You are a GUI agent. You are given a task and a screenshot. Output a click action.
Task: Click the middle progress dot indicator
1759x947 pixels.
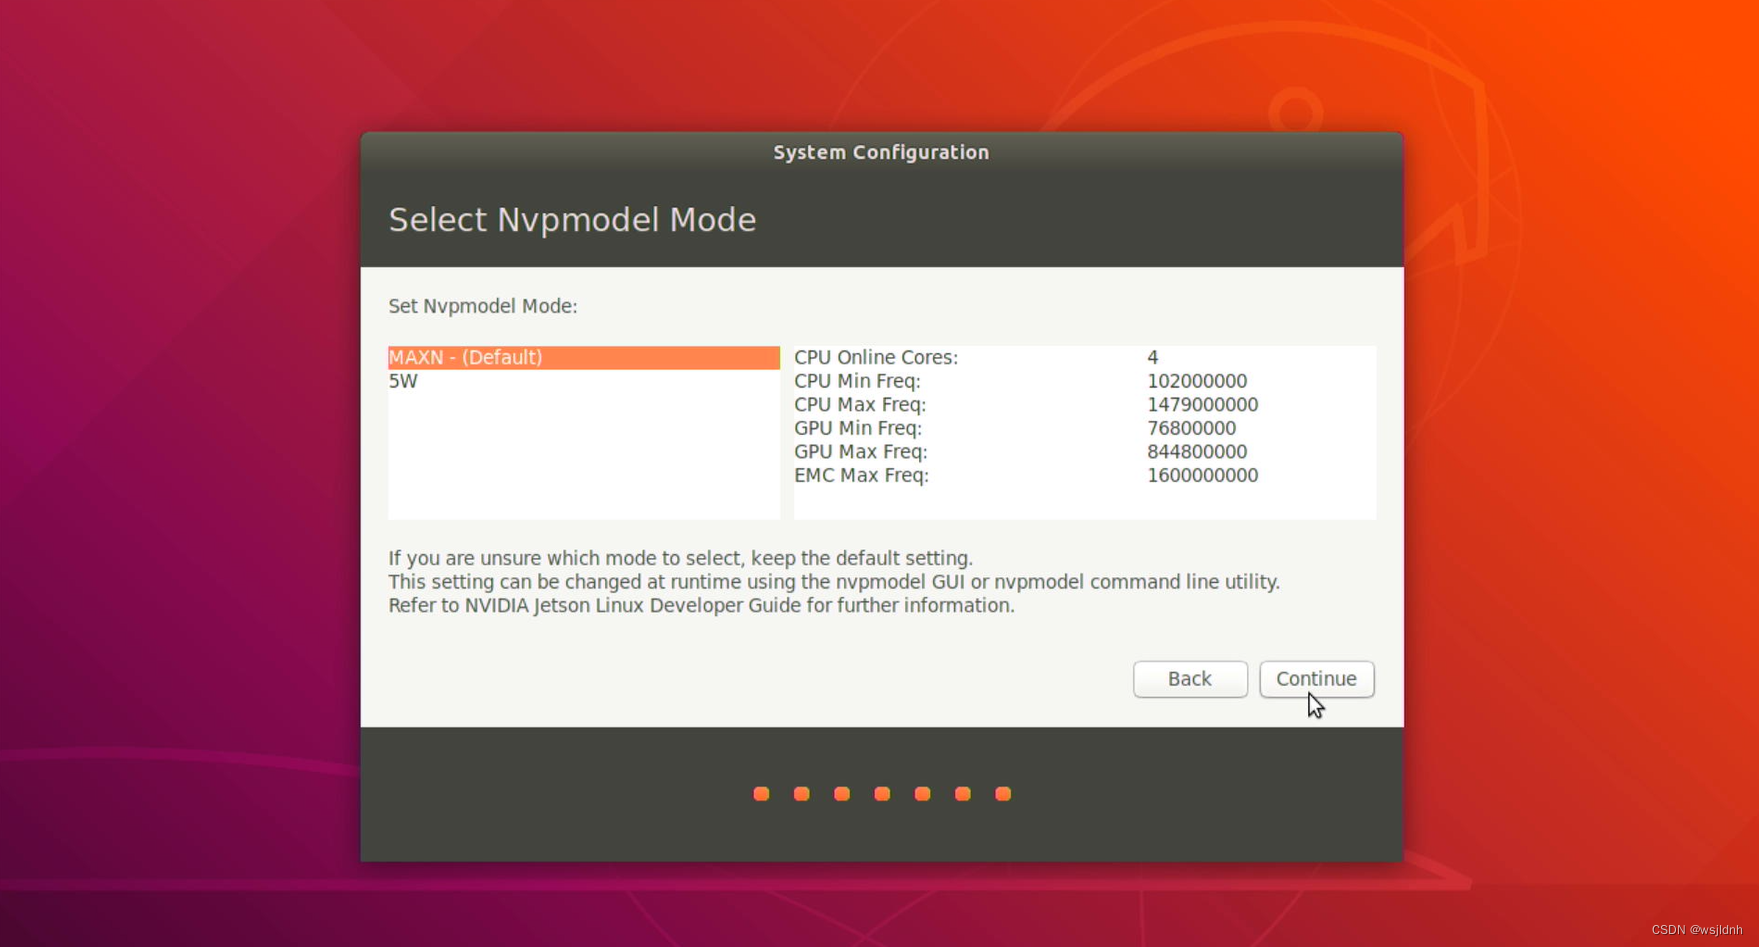pyautogui.click(x=881, y=793)
